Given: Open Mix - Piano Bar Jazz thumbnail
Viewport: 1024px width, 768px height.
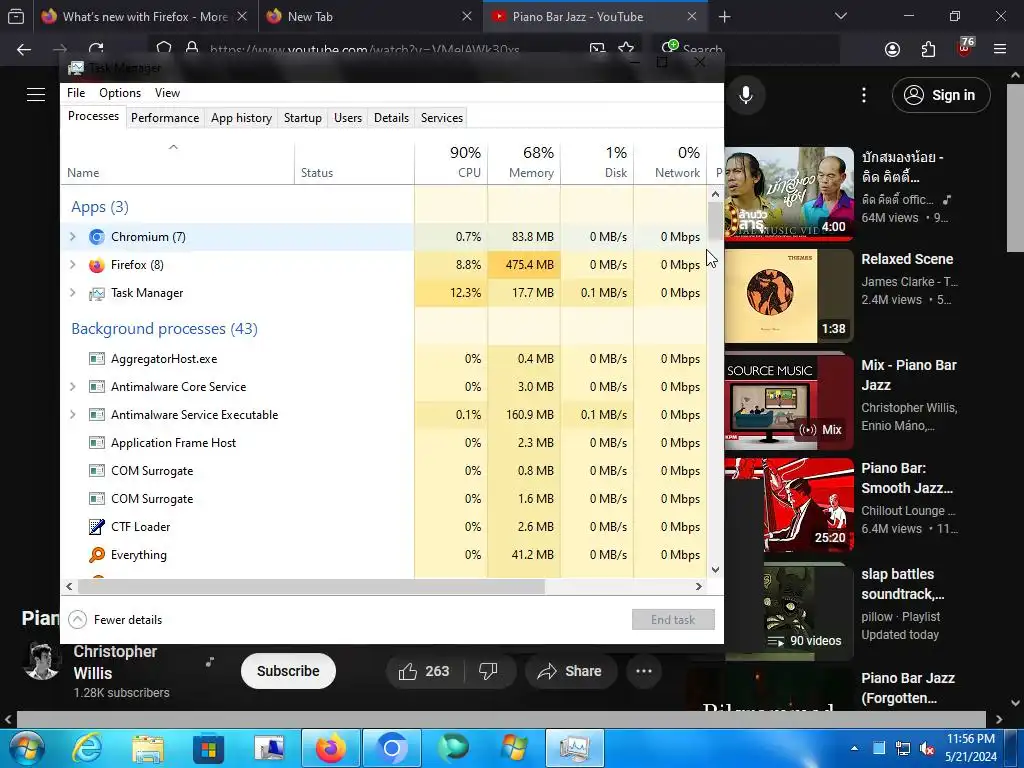Looking at the screenshot, I should [788, 402].
